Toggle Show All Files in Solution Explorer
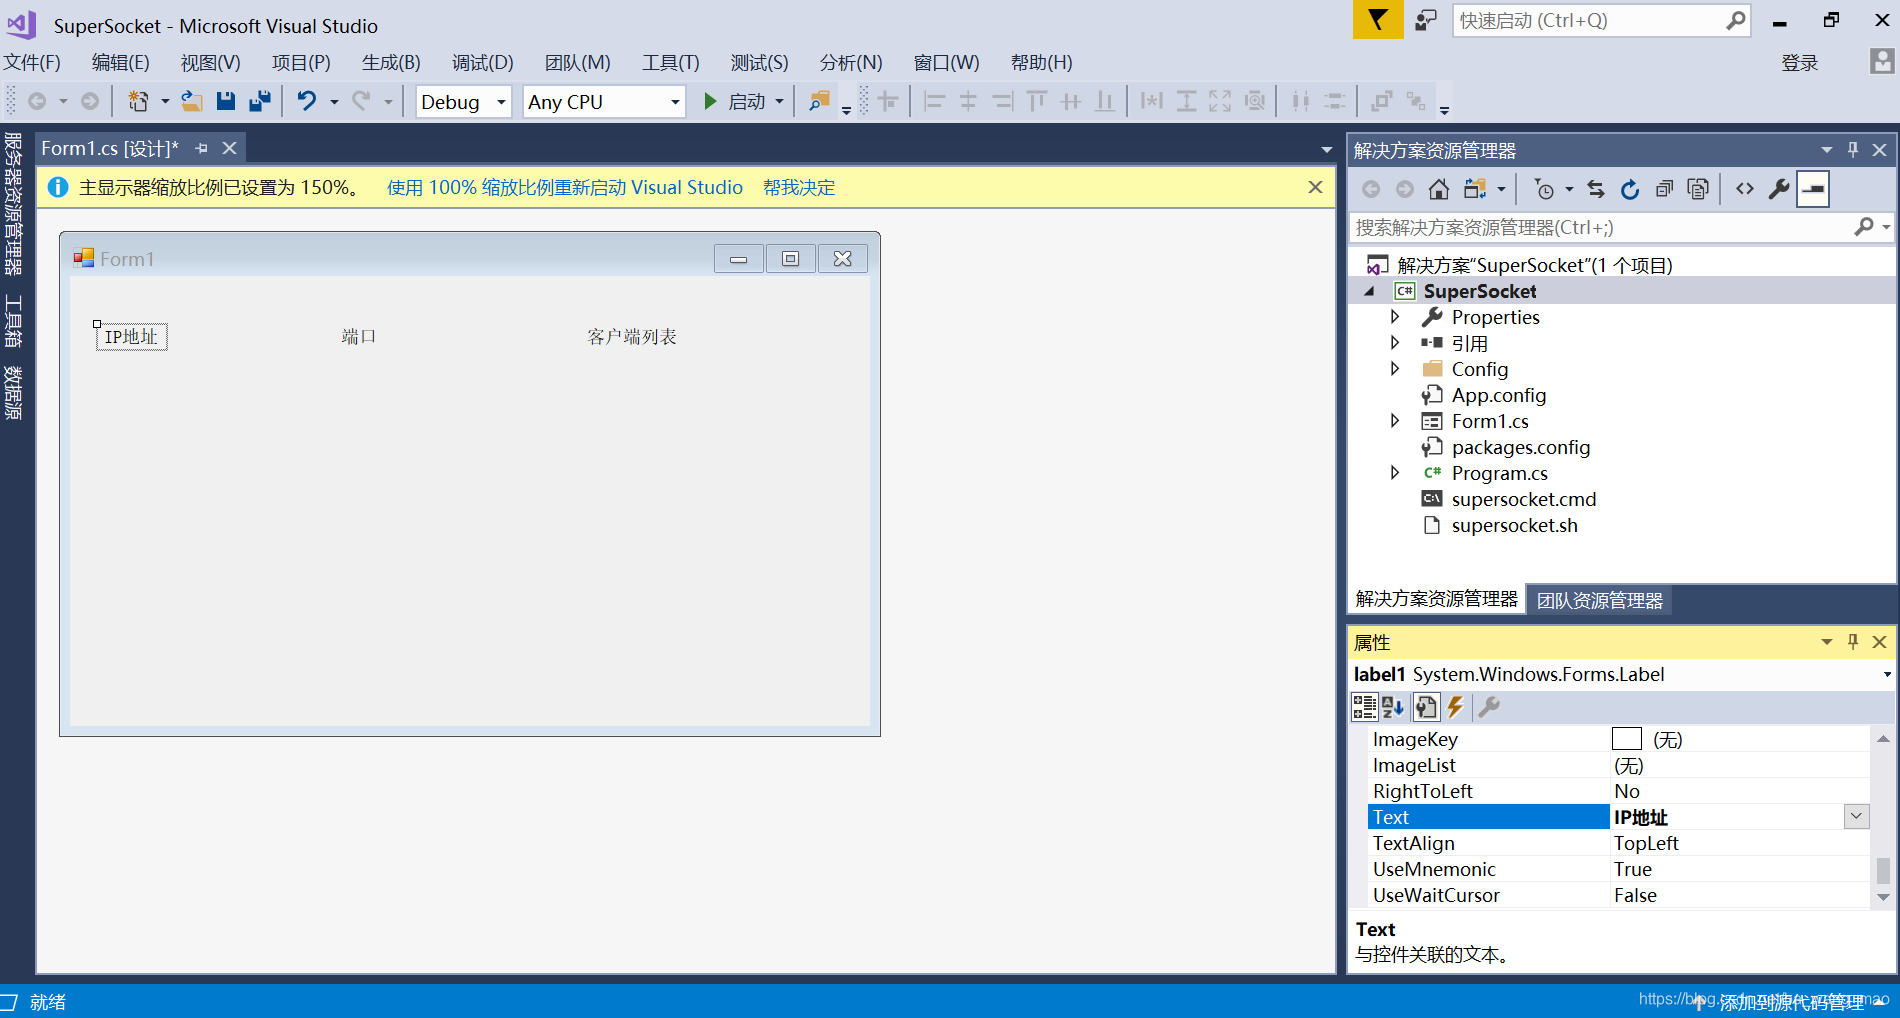The width and height of the screenshot is (1900, 1018). click(1698, 189)
